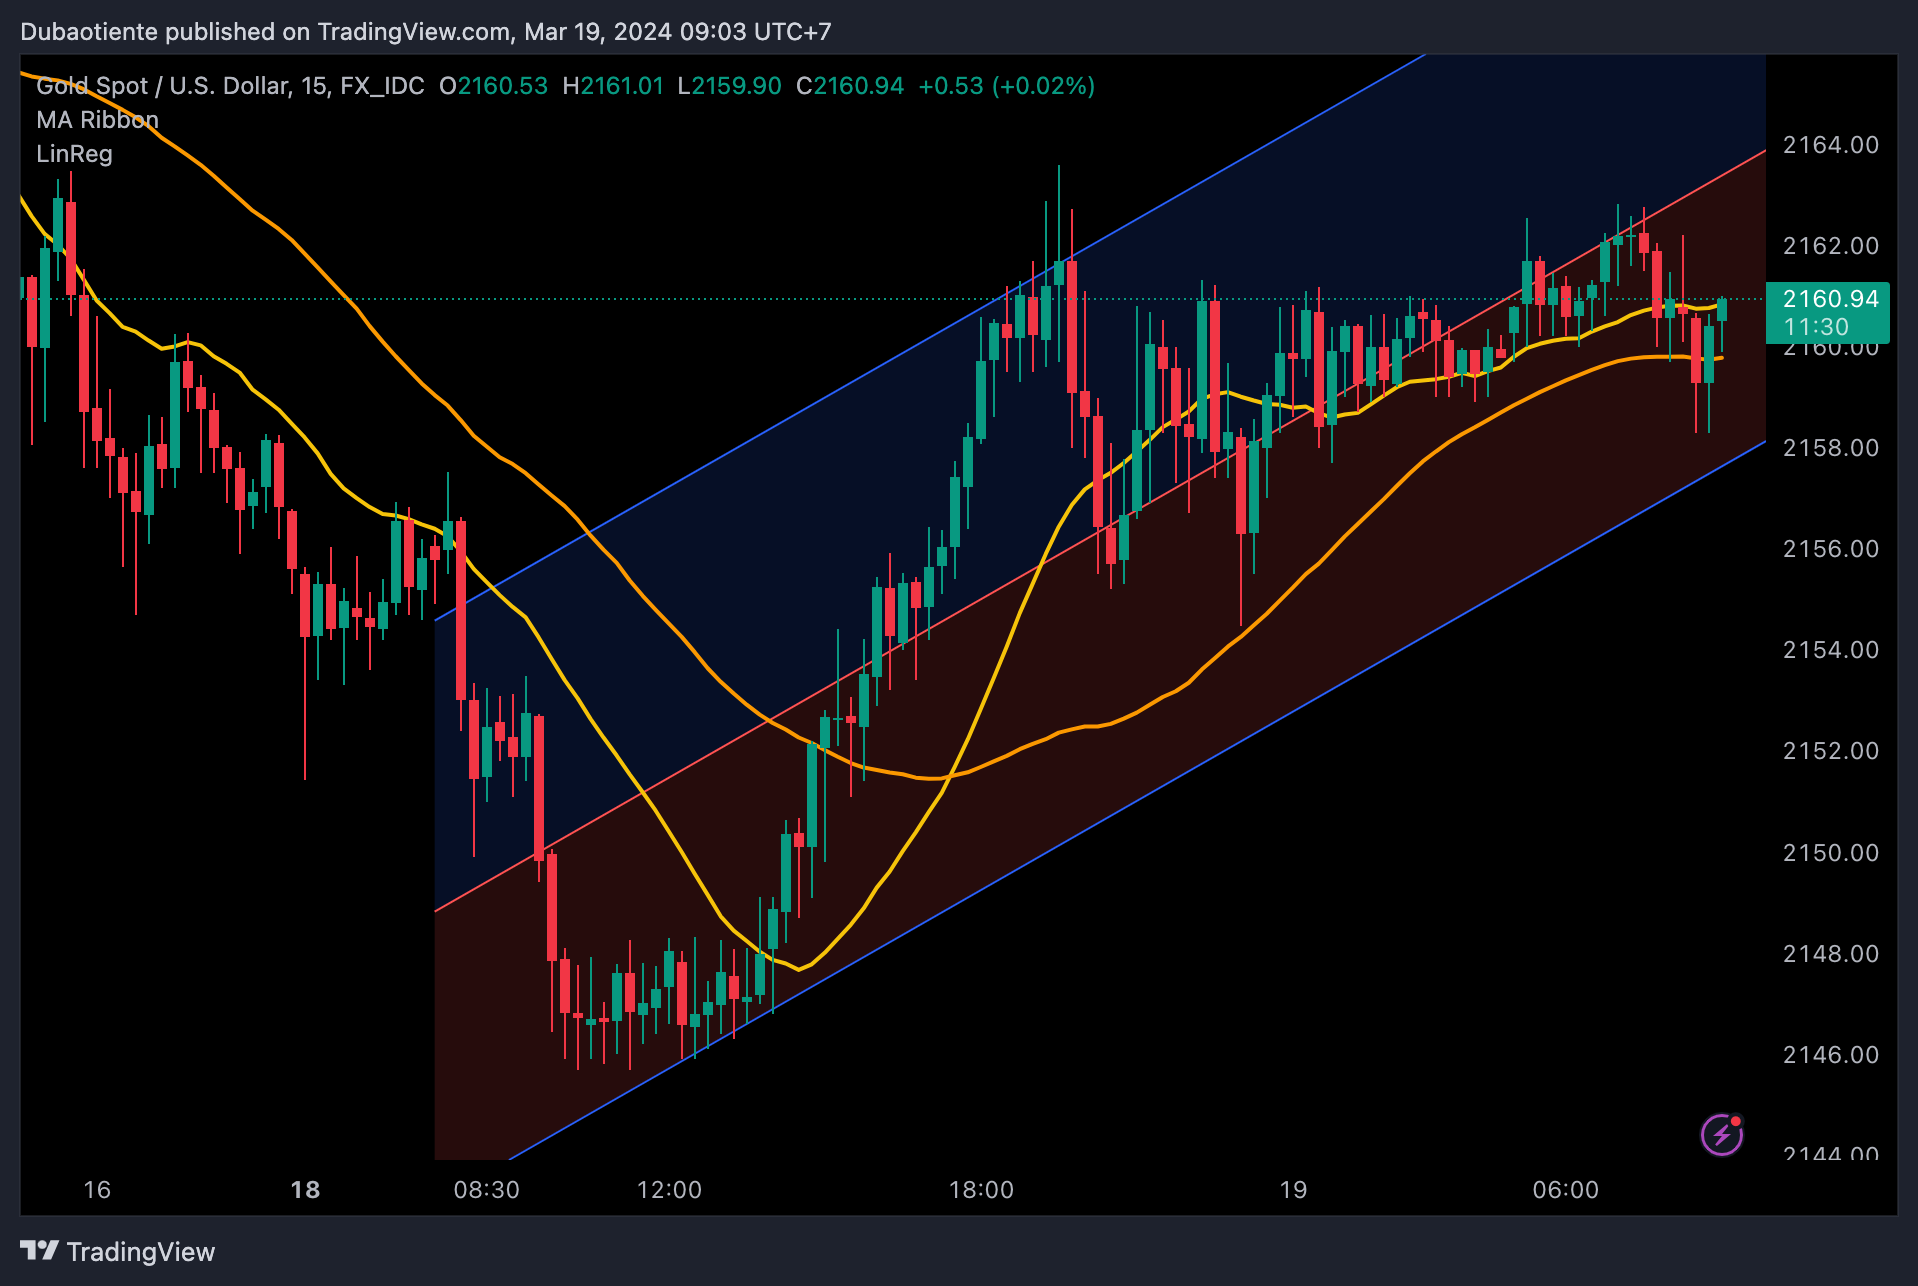Click the 2162.00 price axis label
The width and height of the screenshot is (1918, 1286).
[1831, 246]
